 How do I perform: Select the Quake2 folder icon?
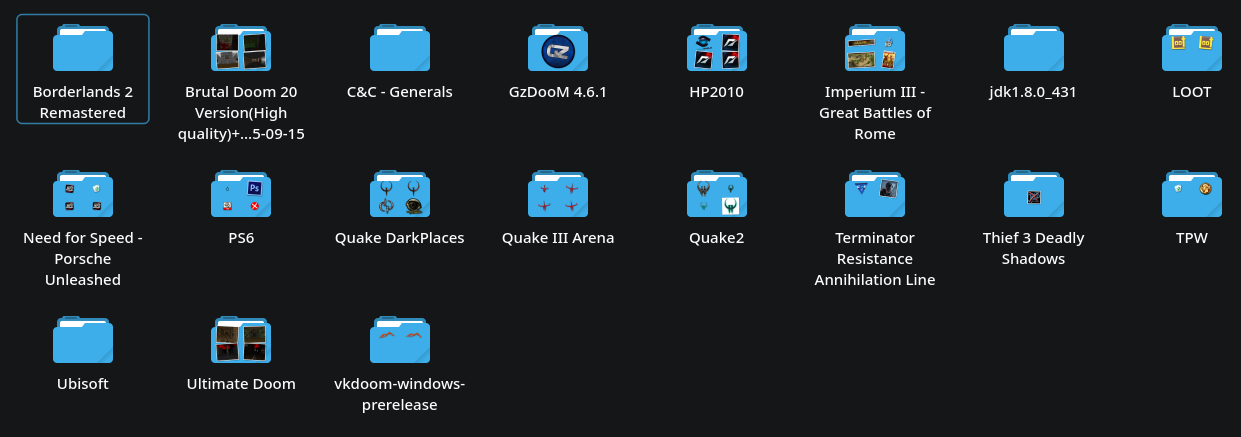pos(717,193)
